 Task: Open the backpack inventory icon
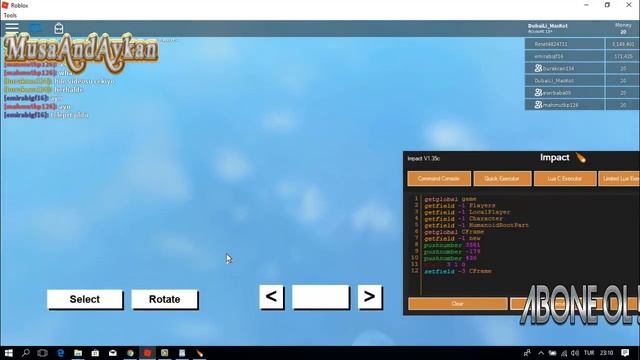tap(59, 28)
